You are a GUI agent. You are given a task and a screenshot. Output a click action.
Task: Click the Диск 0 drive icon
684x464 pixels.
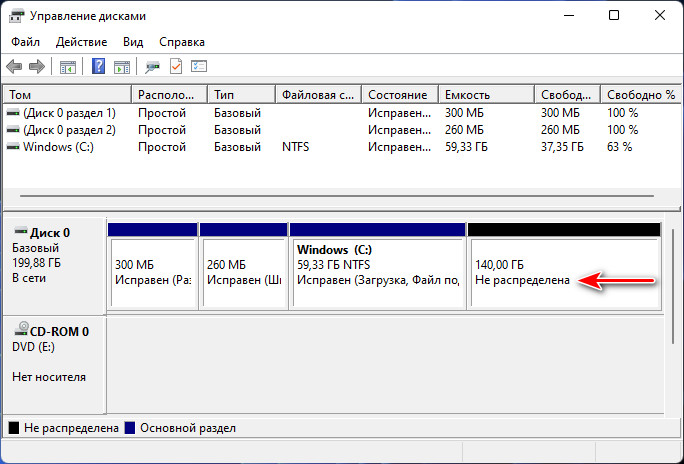[x=21, y=231]
